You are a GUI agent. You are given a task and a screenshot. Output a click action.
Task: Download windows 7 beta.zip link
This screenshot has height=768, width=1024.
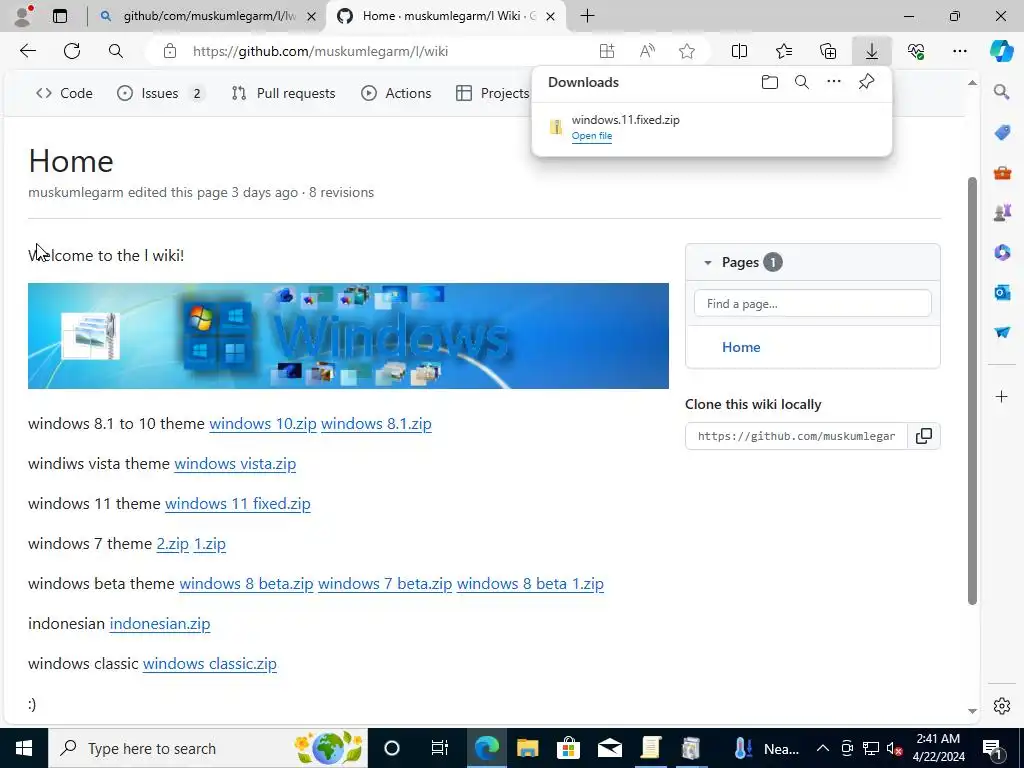385,583
